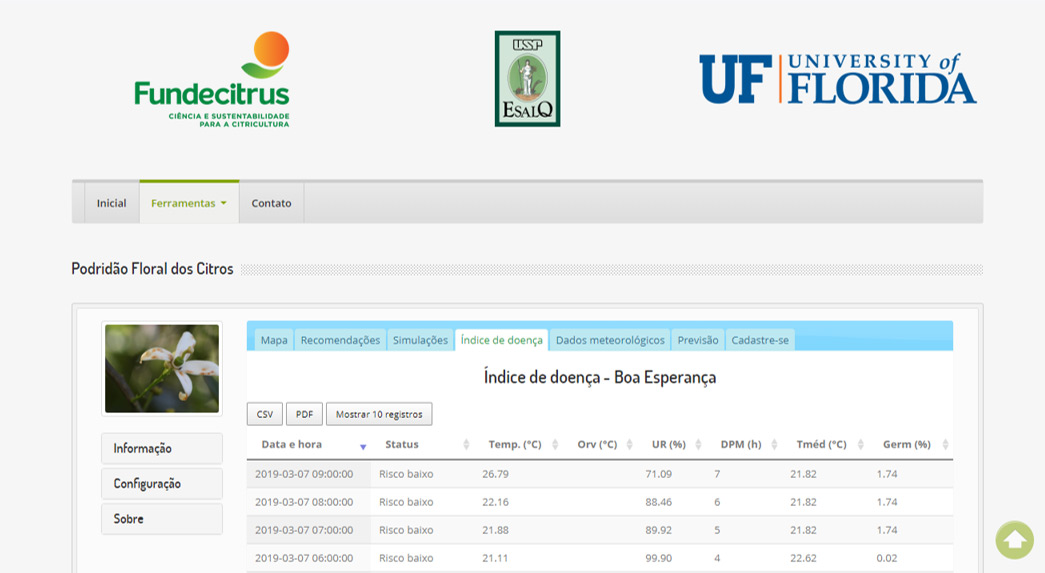Switch to the Mapa tab
Viewport: 1045px width, 573px height.
(274, 340)
